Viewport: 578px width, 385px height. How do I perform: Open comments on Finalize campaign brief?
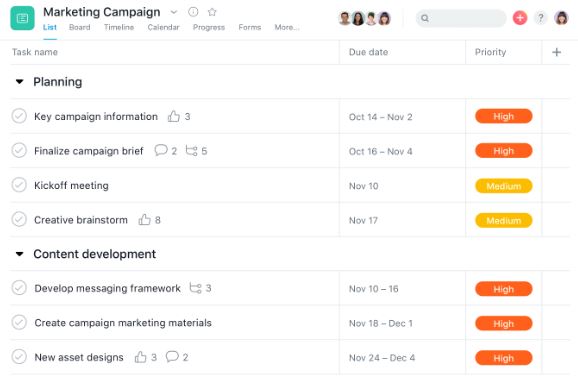pyautogui.click(x=161, y=150)
